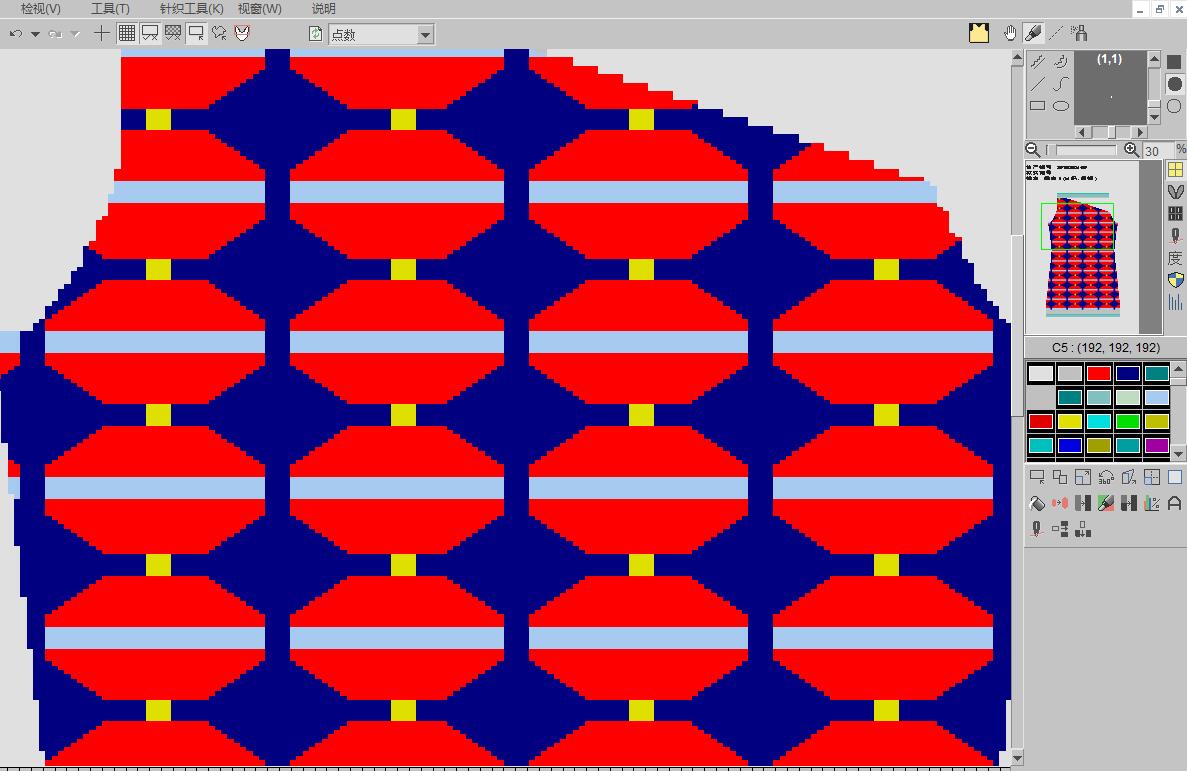The width and height of the screenshot is (1187, 771).
Task: Open the 视窗(W) menu
Action: (260, 9)
